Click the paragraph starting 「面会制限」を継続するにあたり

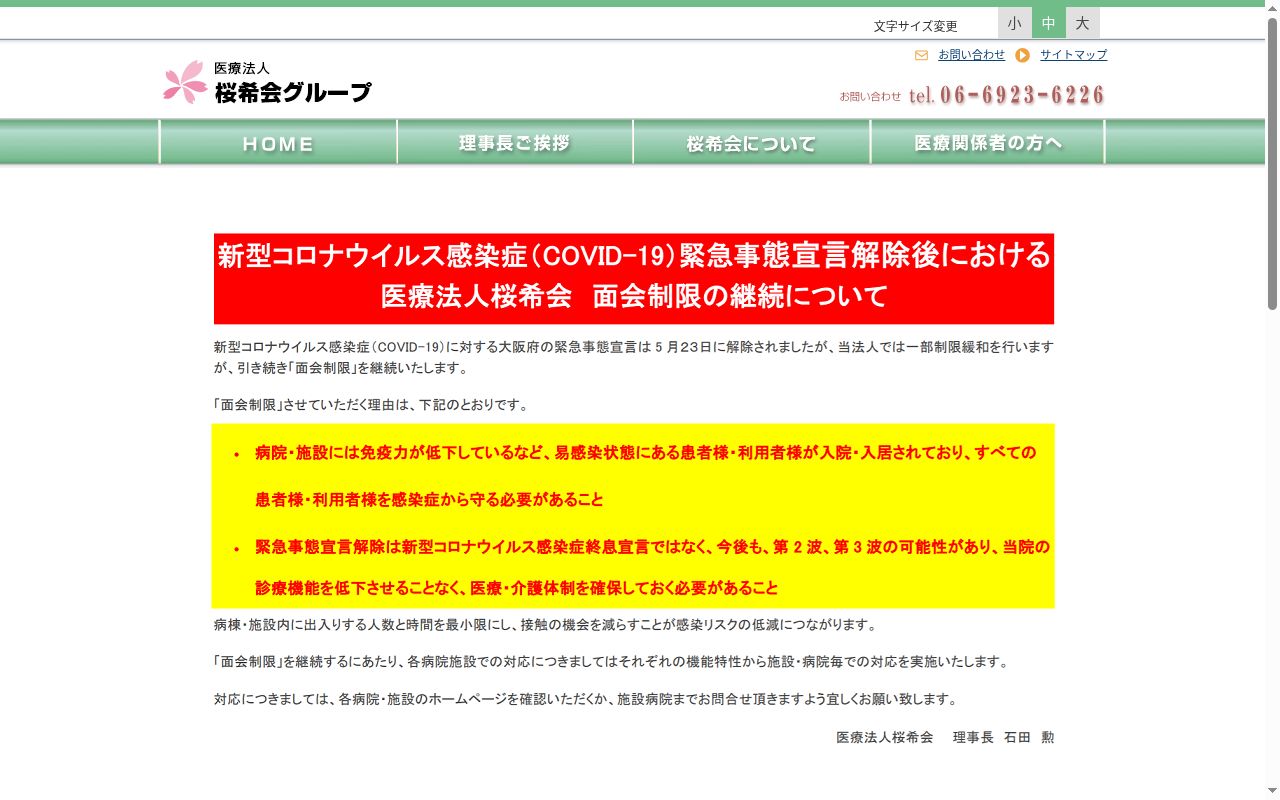point(612,662)
